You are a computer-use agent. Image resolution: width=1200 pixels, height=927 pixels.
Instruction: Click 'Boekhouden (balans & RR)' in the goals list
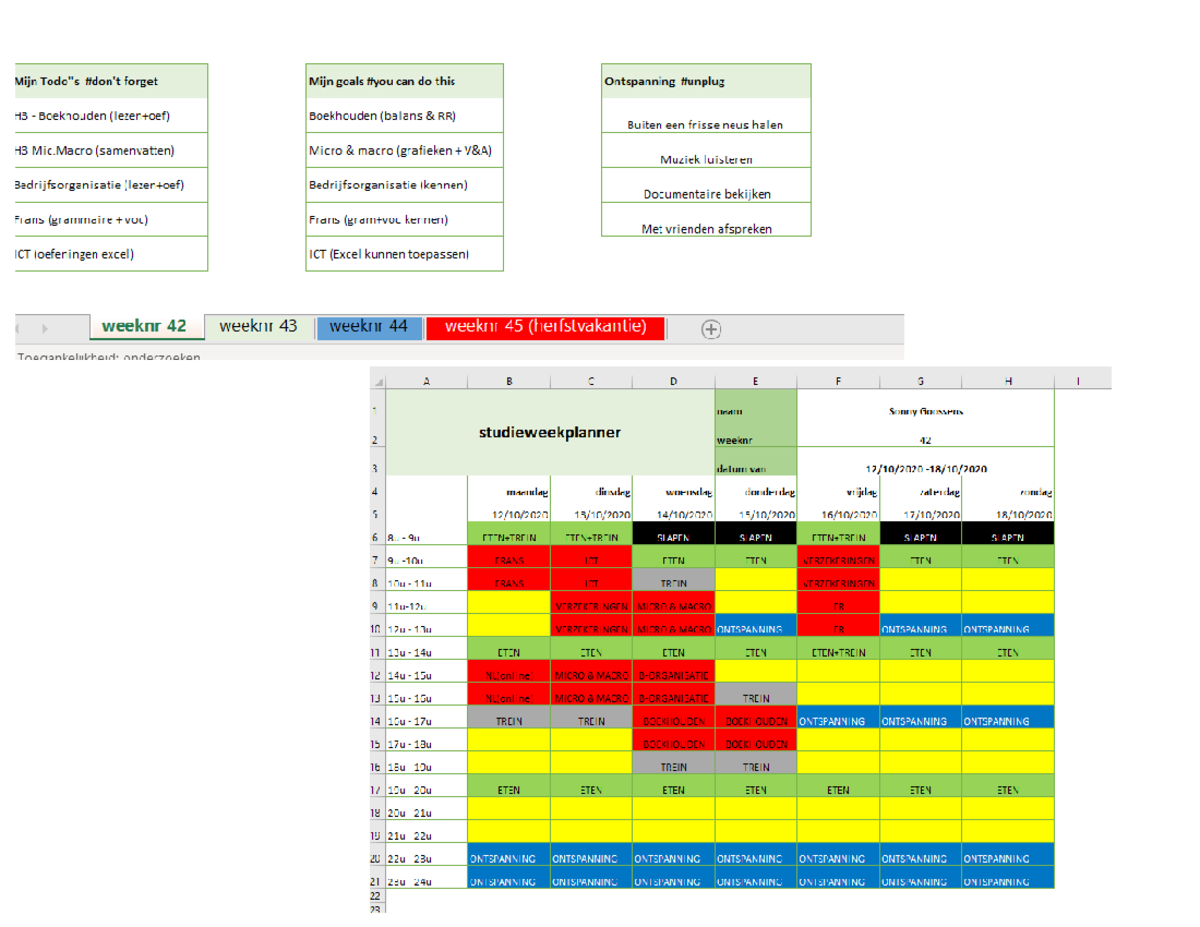(383, 115)
